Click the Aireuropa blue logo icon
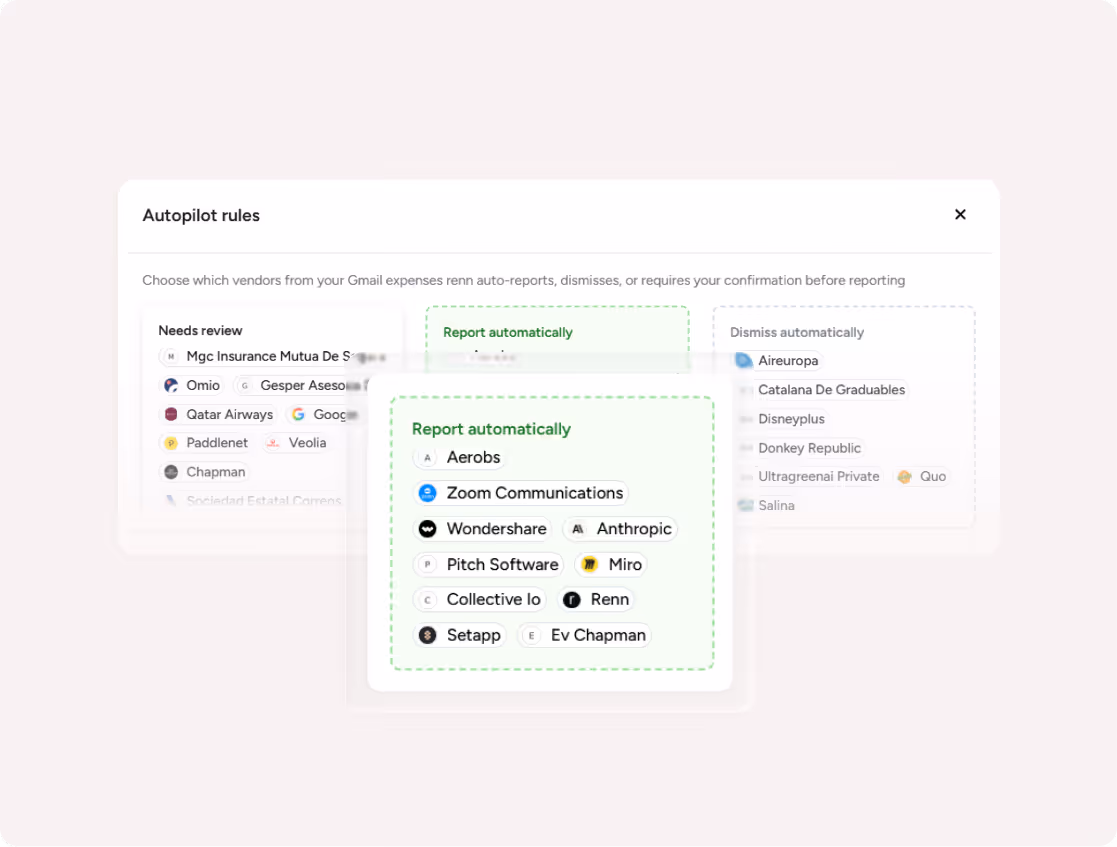The width and height of the screenshot is (1117, 847). (x=744, y=360)
